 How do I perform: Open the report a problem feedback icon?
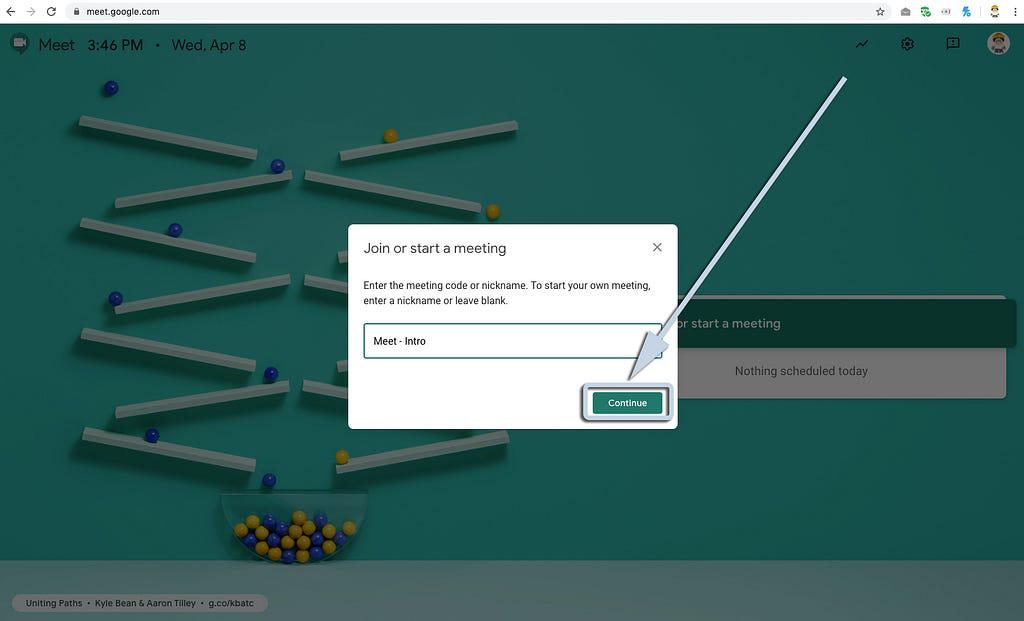(x=953, y=44)
